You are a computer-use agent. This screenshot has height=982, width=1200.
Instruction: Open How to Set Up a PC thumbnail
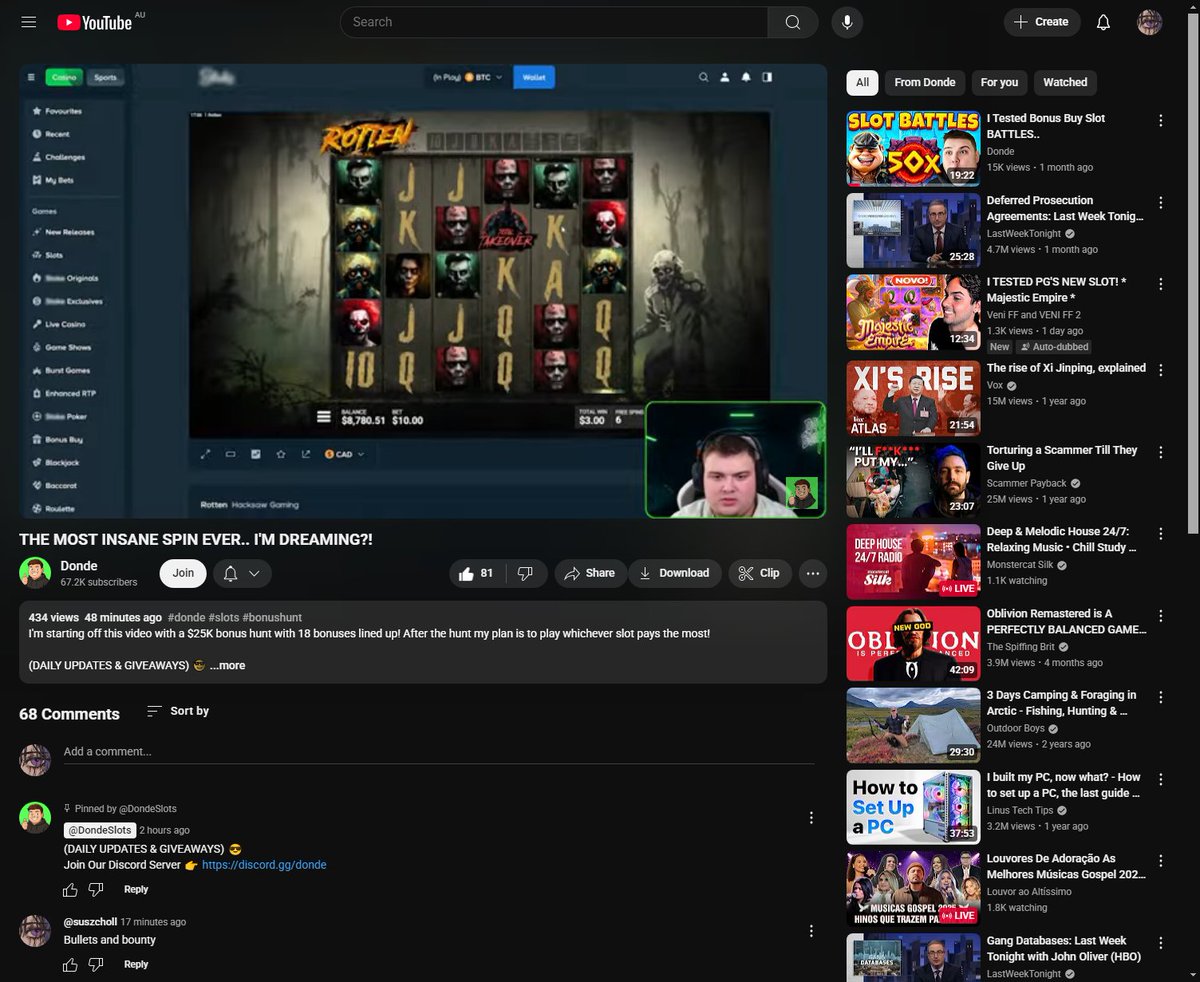tap(913, 807)
